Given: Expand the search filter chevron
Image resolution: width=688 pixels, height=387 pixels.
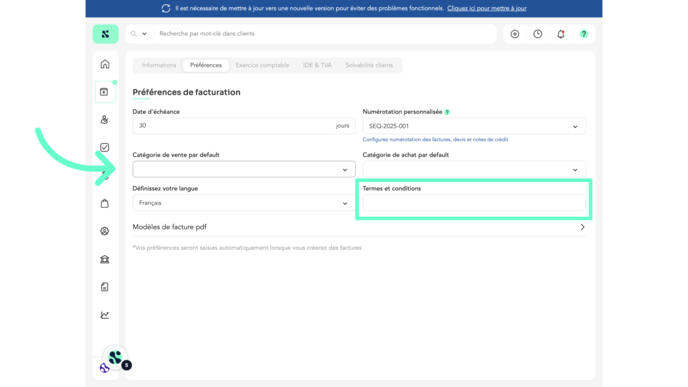Looking at the screenshot, I should [144, 34].
